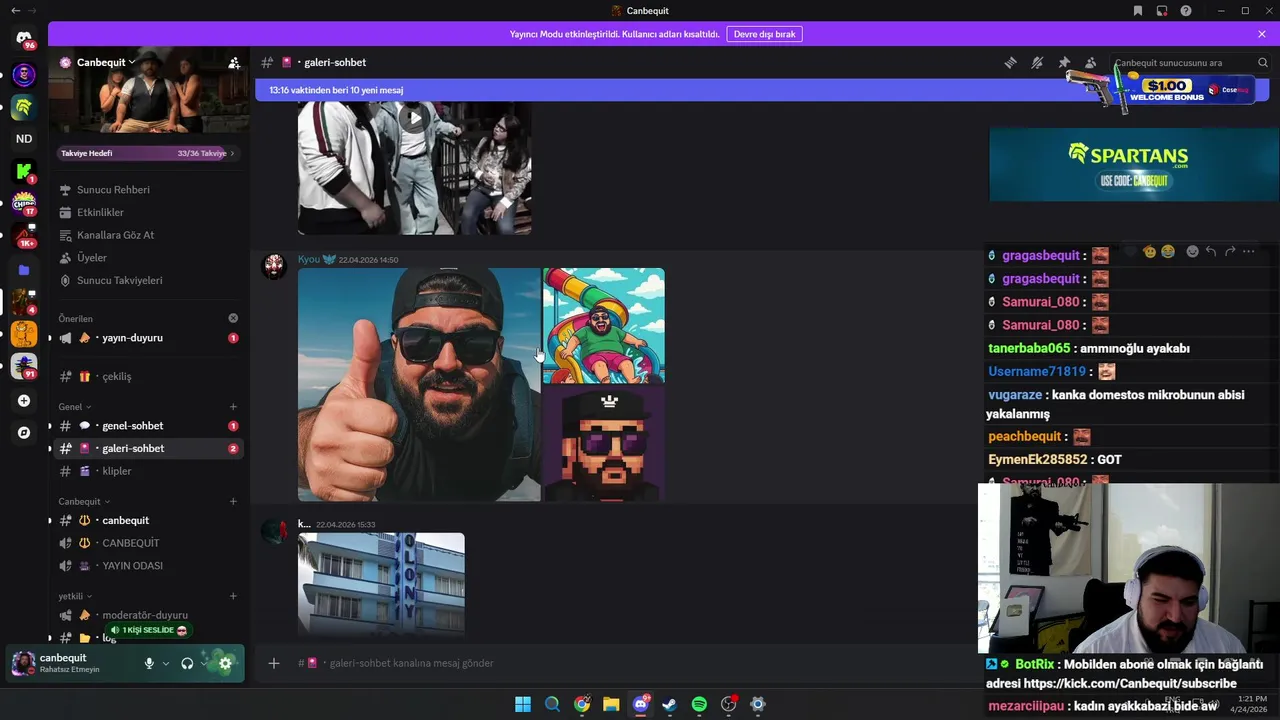Open the genel-sohbet channel
The image size is (1280, 720).
coord(148,426)
